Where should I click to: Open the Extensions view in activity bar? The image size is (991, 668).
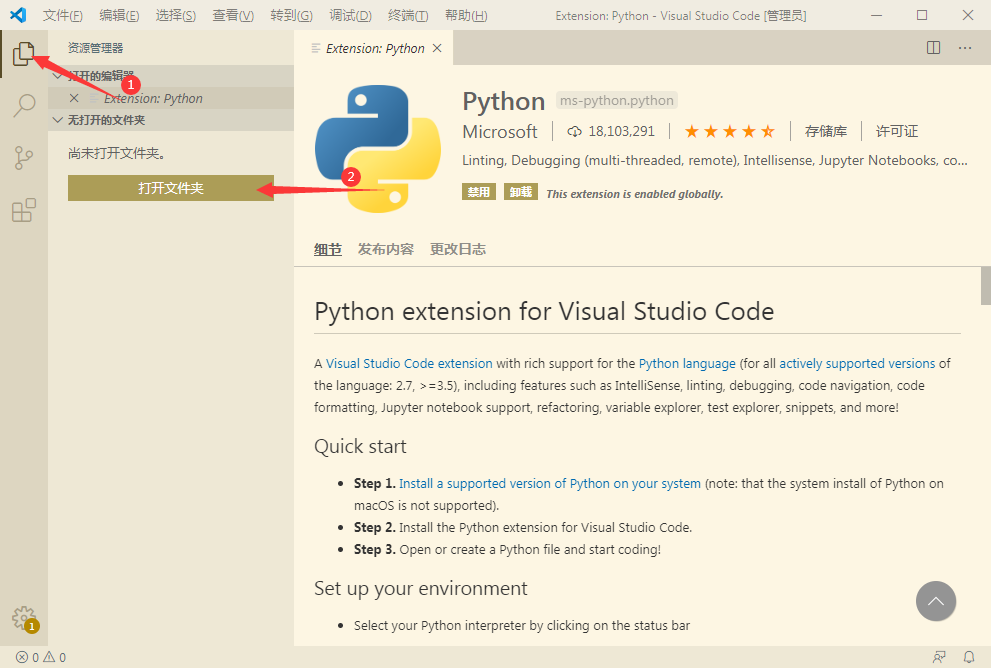coord(24,210)
